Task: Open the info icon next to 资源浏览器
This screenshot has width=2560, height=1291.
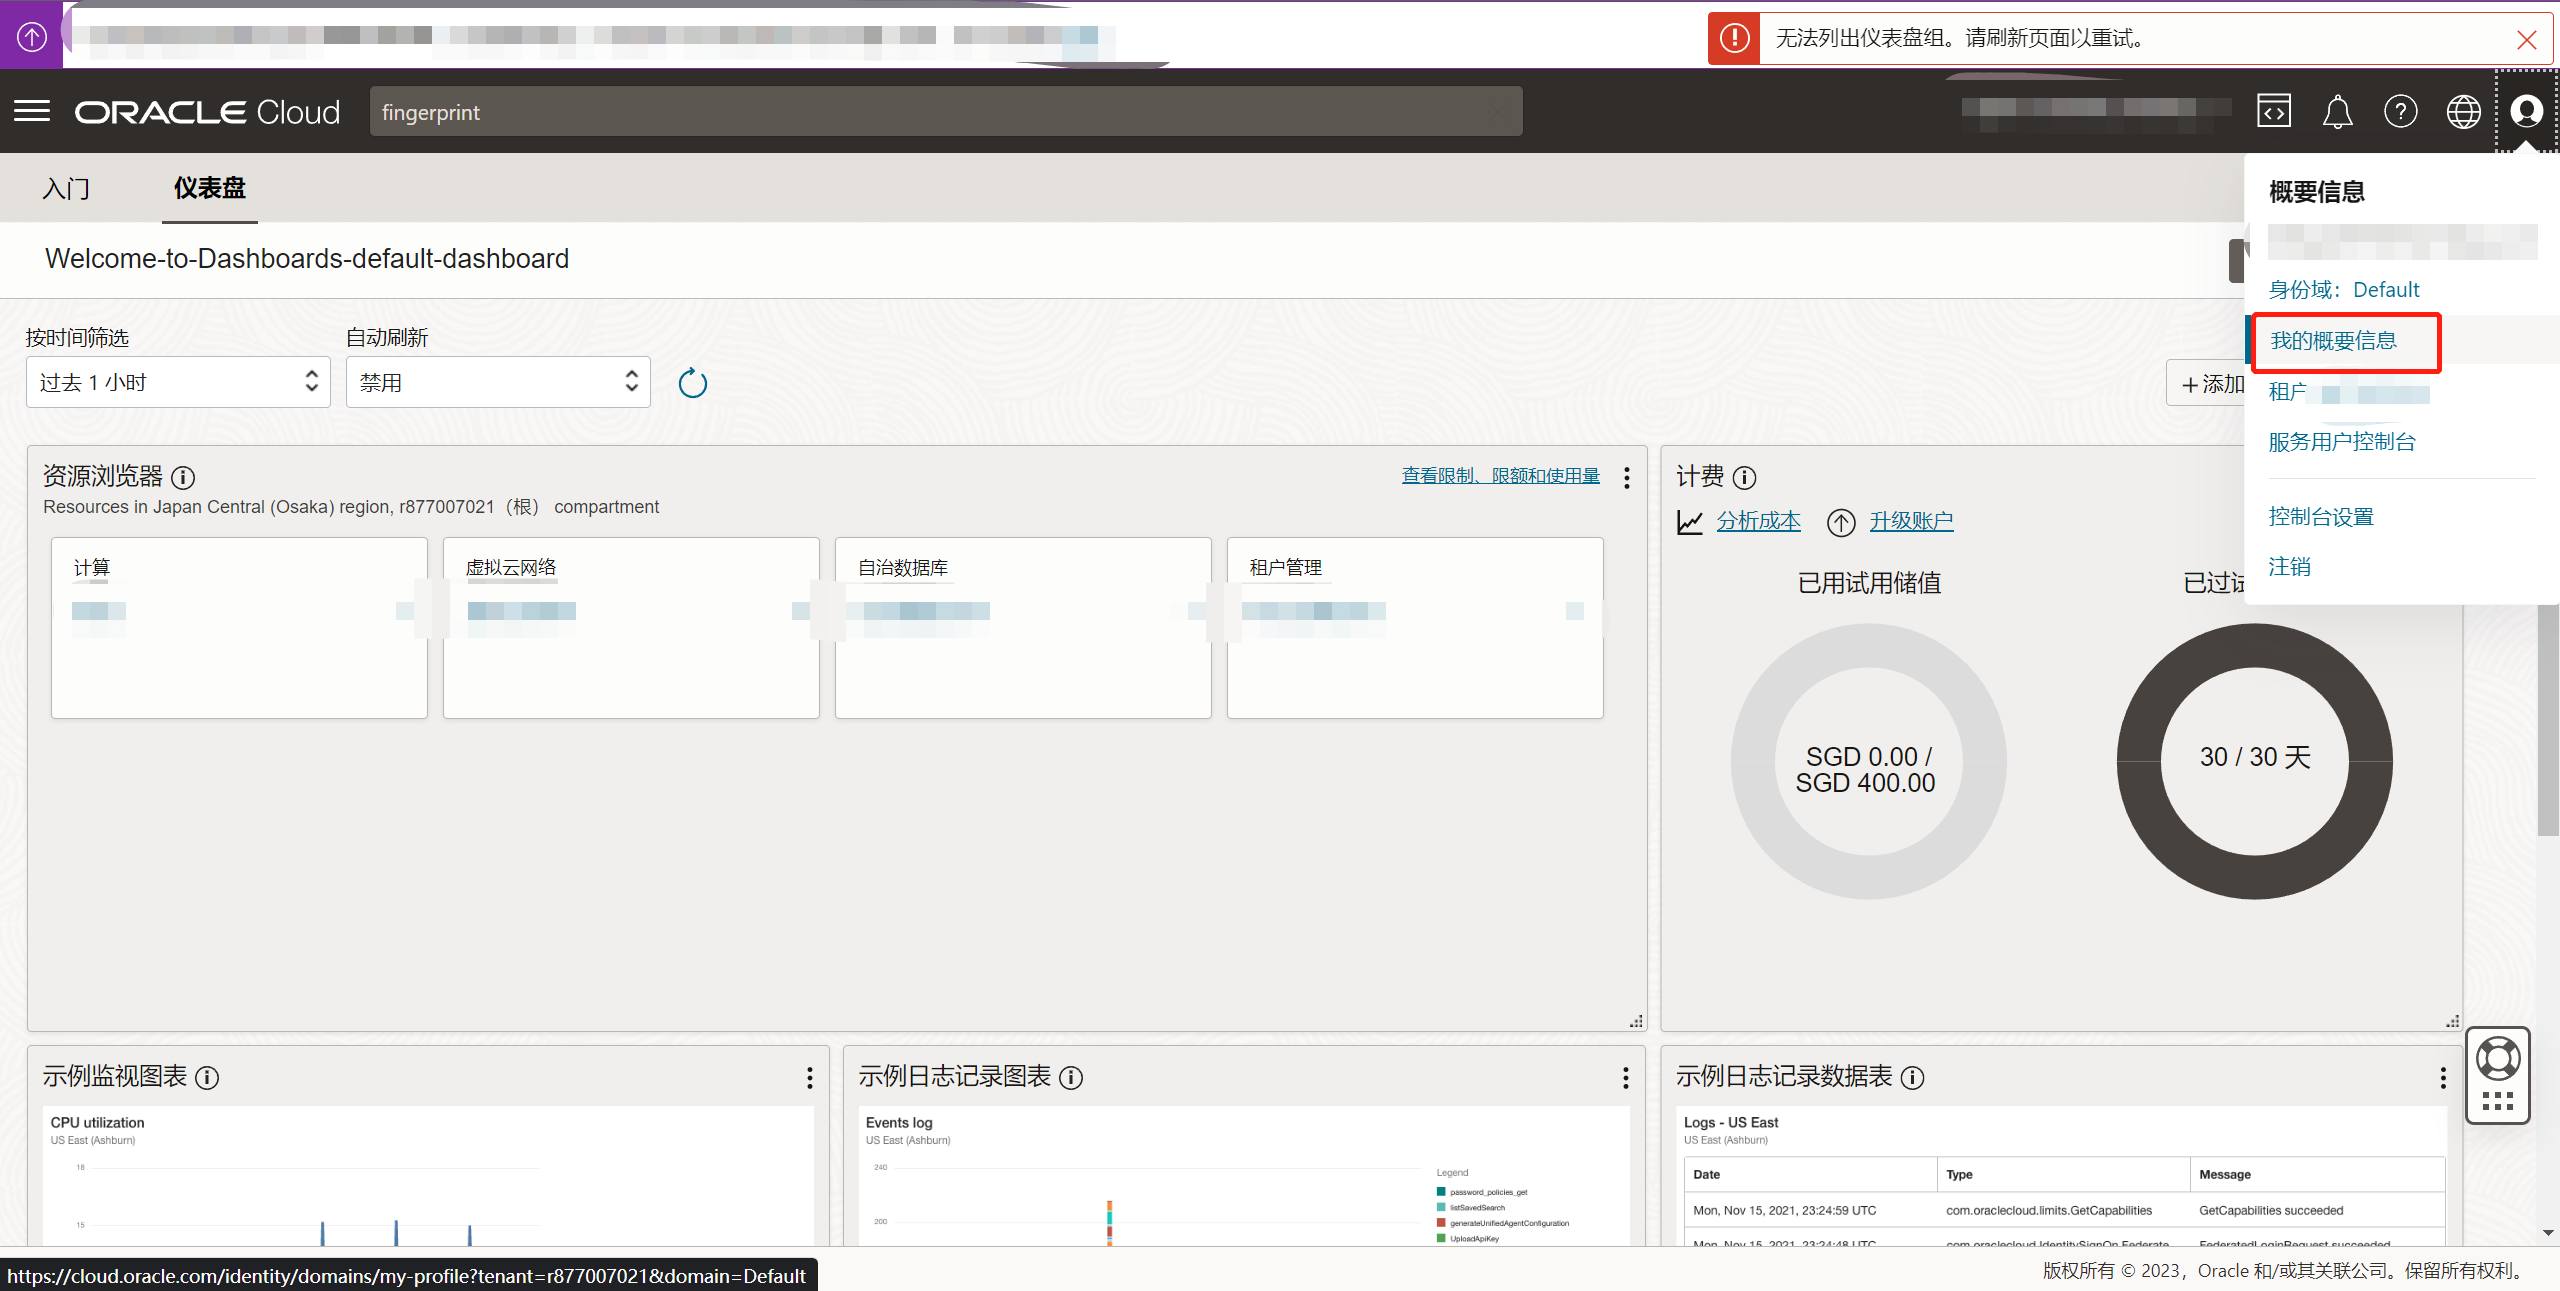Action: (183, 477)
